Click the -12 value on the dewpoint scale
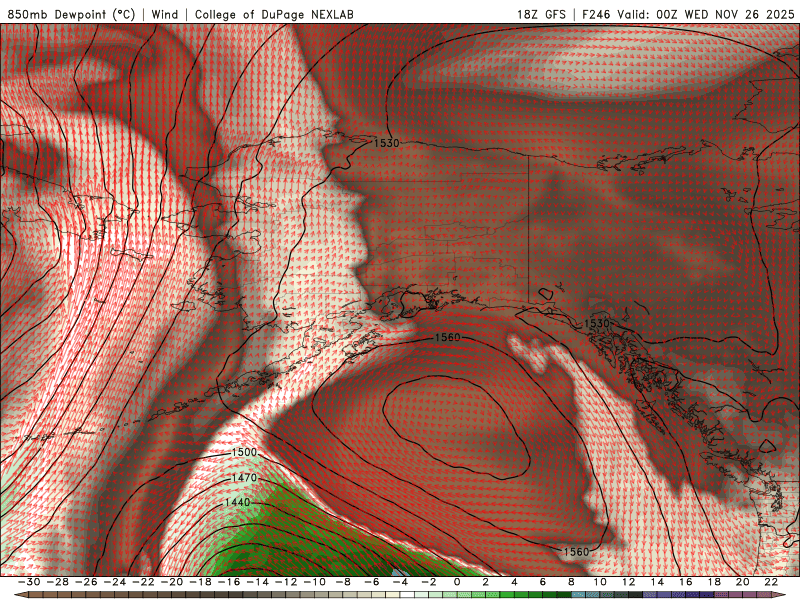The image size is (800, 600). (x=286, y=582)
